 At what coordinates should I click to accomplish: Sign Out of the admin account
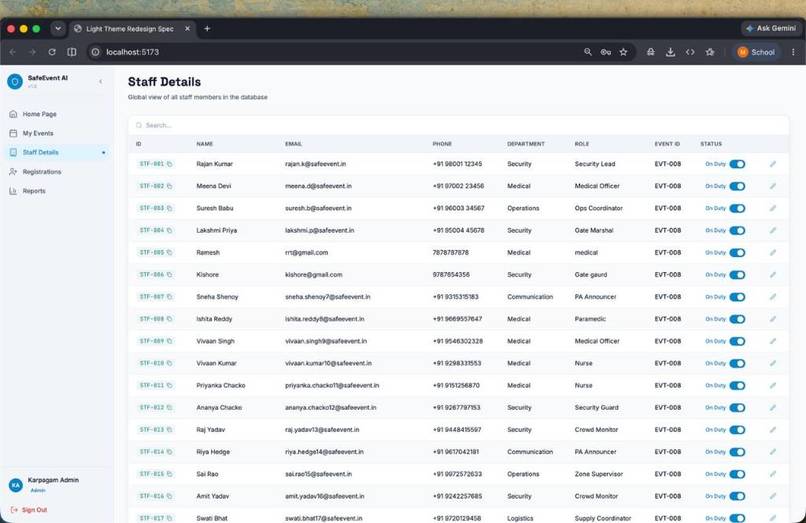click(29, 510)
